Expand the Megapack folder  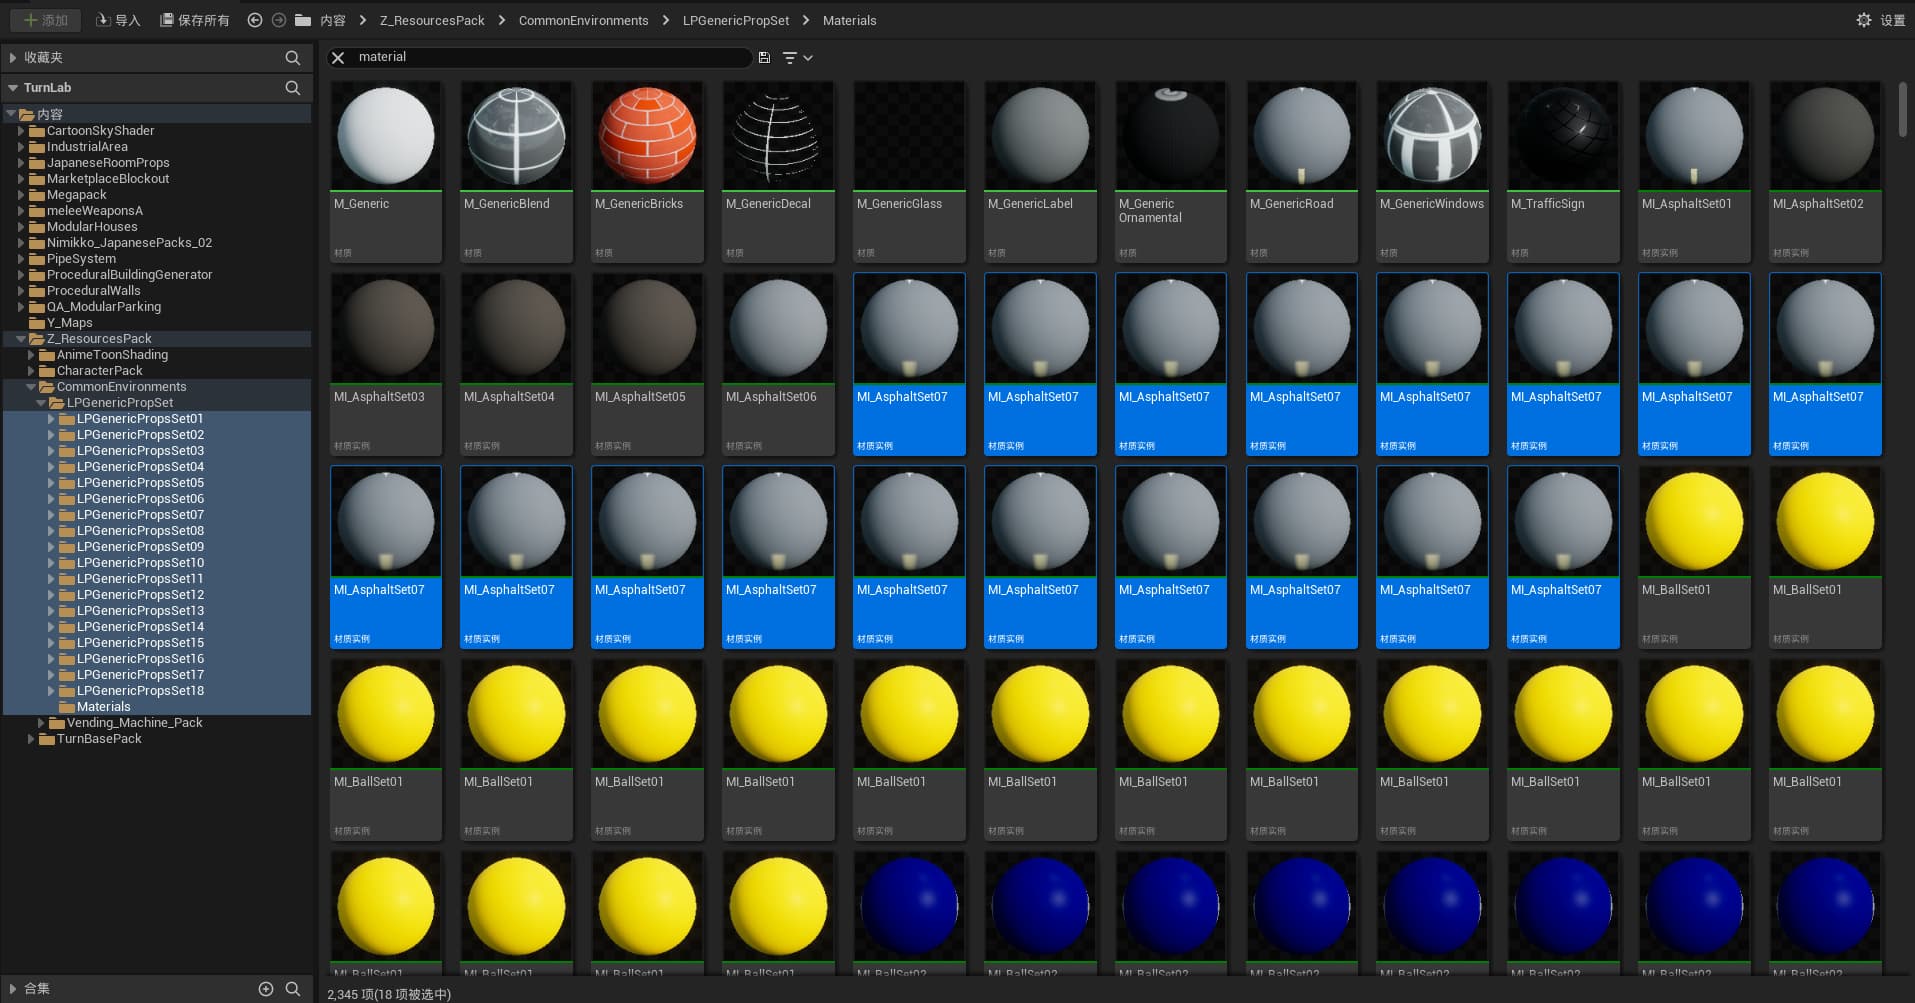(x=21, y=195)
